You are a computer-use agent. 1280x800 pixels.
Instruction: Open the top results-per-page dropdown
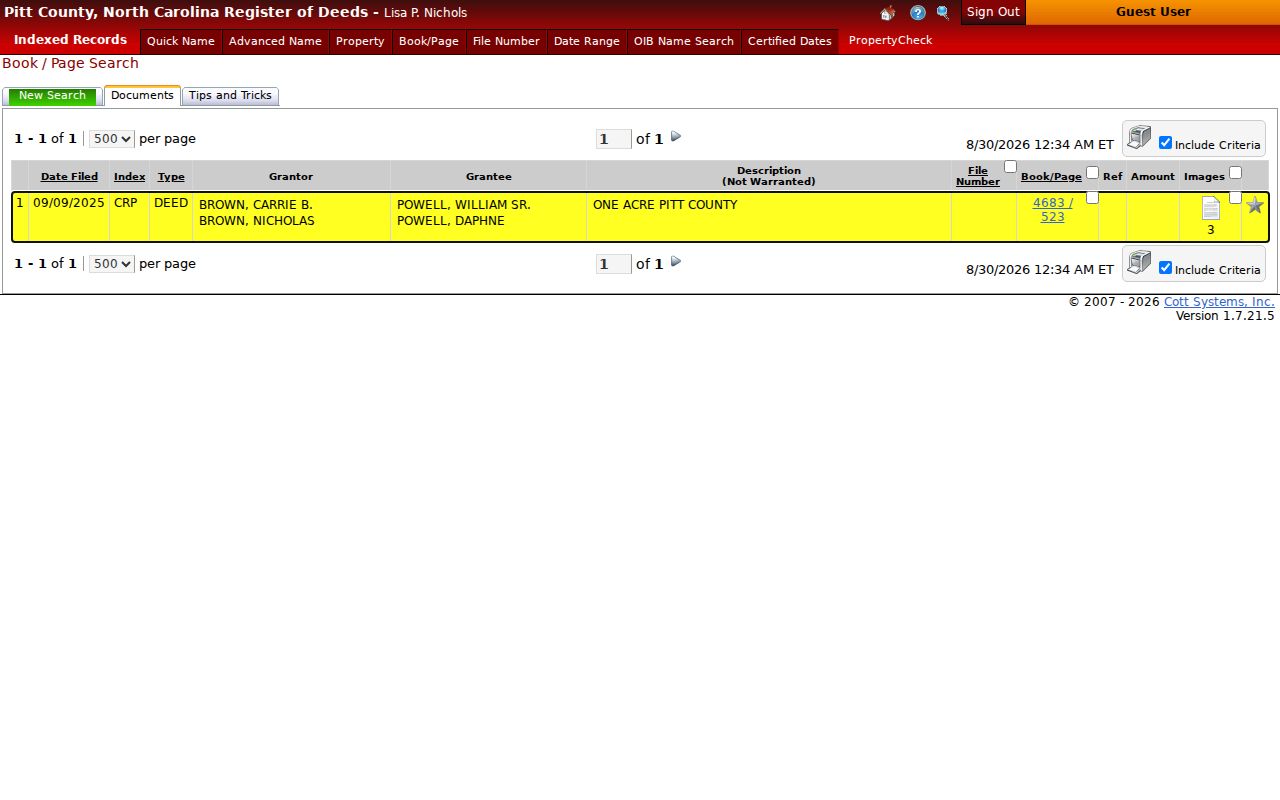click(x=112, y=139)
